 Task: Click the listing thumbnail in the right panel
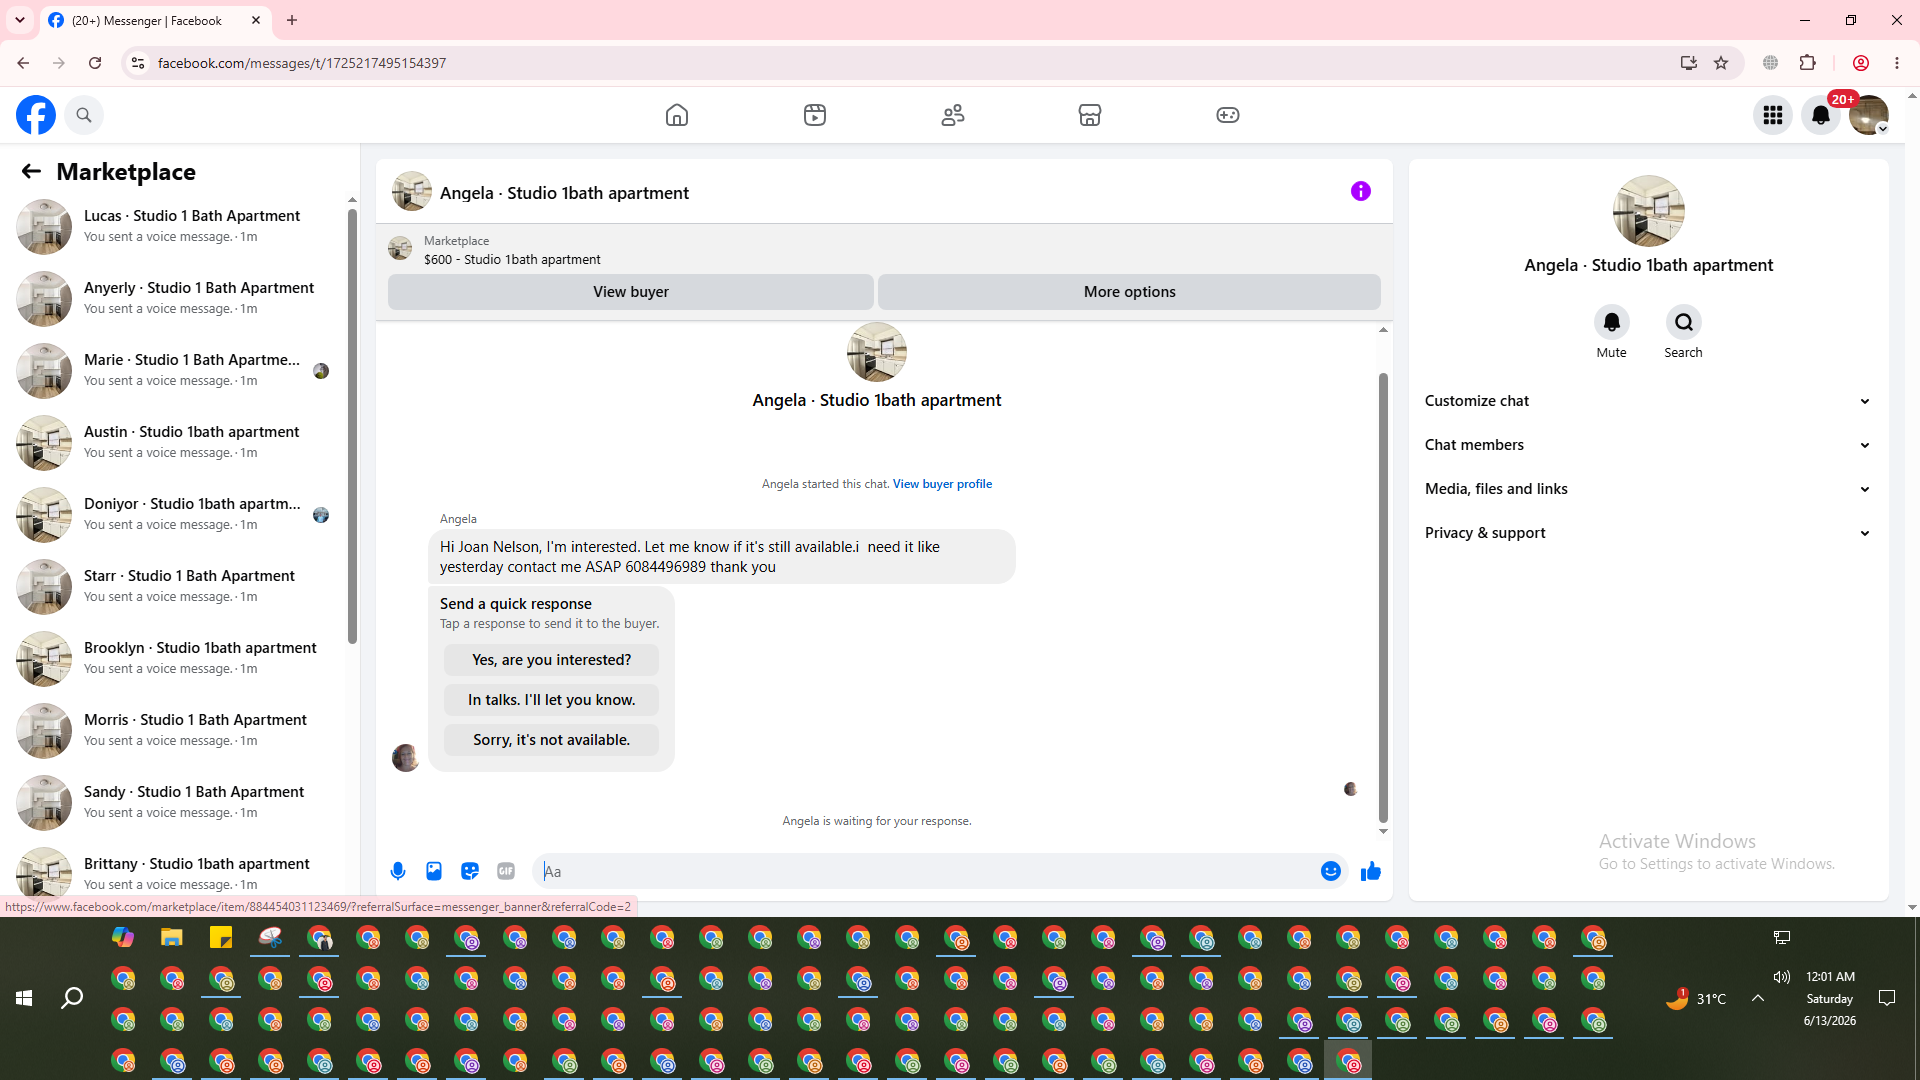pyautogui.click(x=1648, y=211)
